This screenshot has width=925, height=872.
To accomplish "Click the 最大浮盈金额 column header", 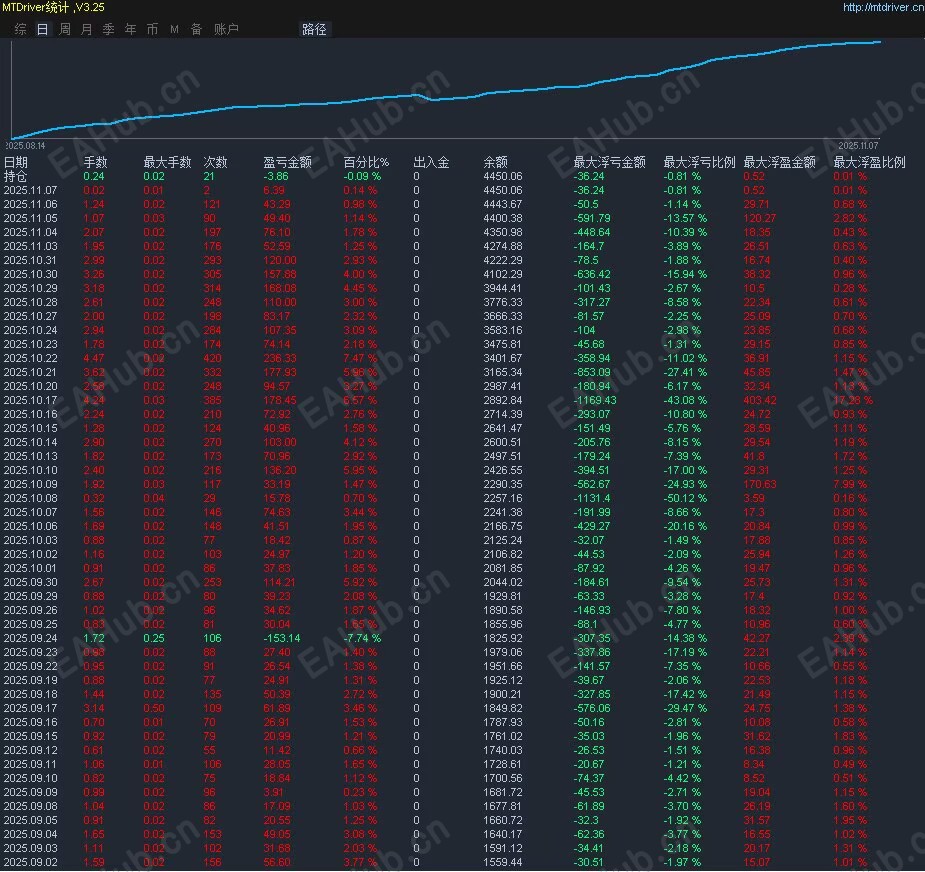I will point(780,162).
